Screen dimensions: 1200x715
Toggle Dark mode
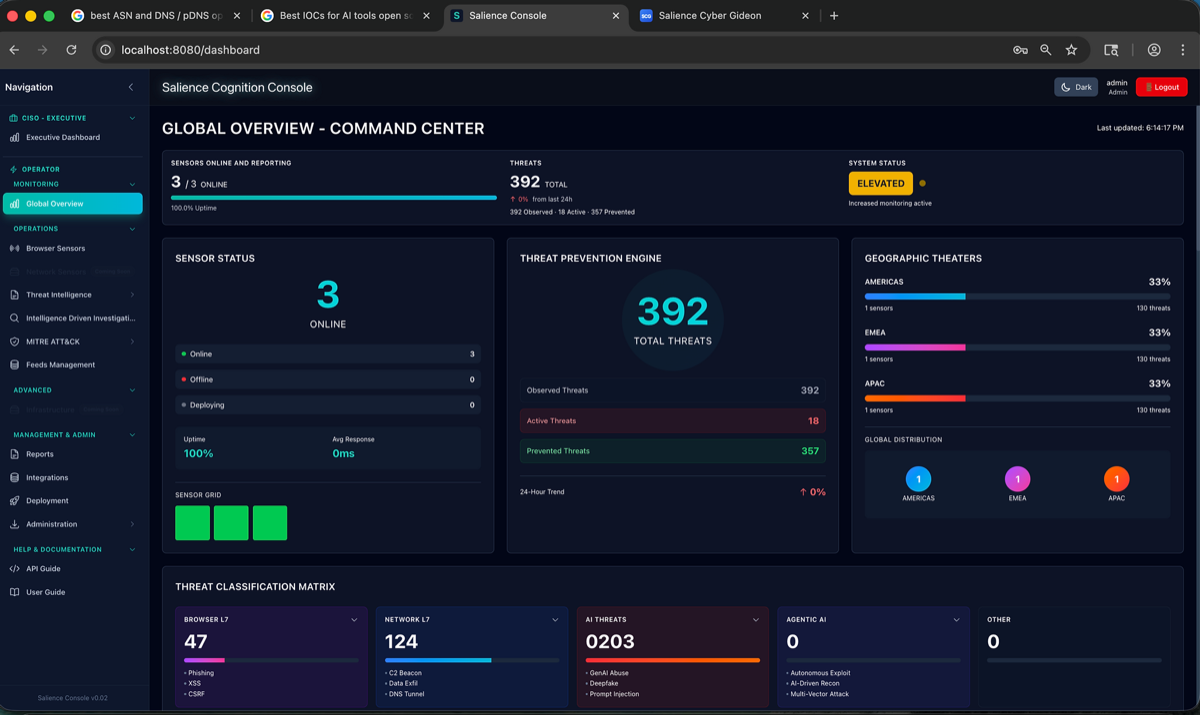tap(1076, 87)
